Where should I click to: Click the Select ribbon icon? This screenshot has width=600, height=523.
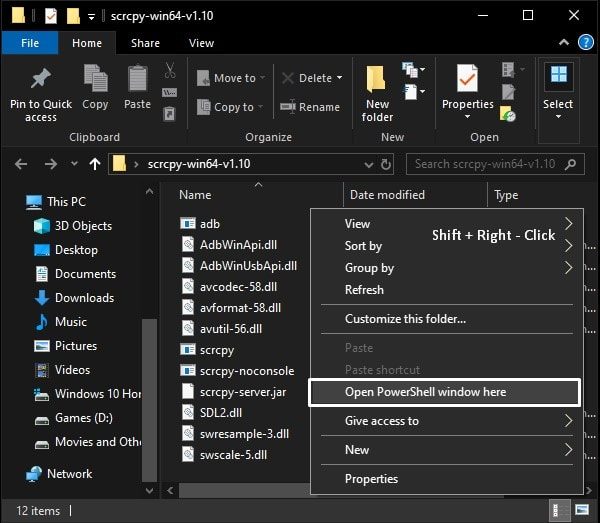(x=558, y=75)
